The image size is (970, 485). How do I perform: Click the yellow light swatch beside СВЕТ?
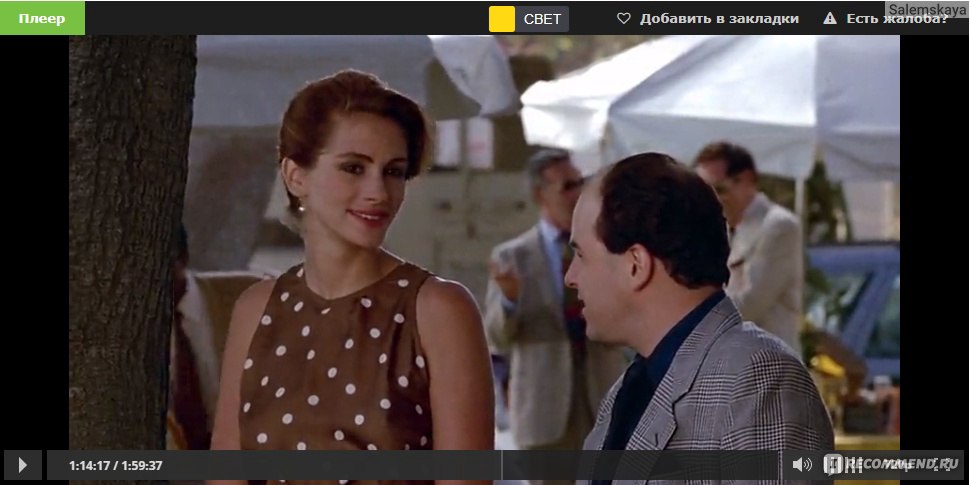click(x=502, y=19)
